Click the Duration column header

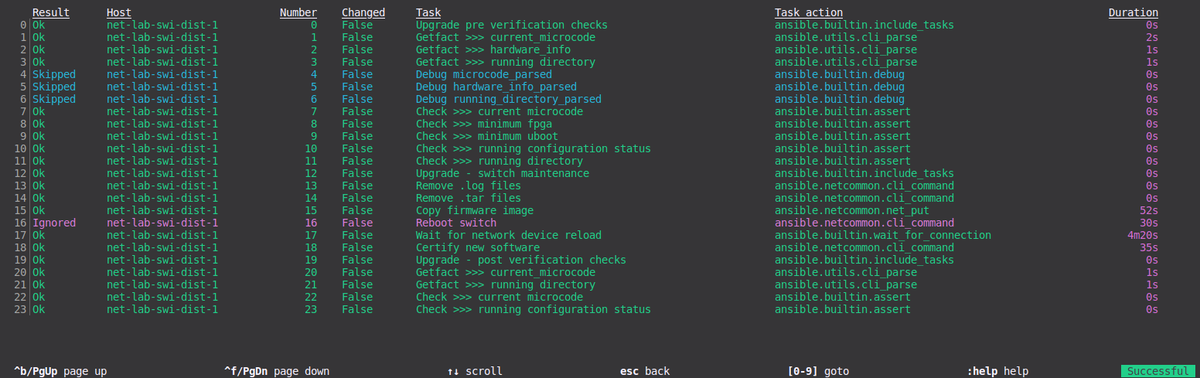click(1133, 12)
